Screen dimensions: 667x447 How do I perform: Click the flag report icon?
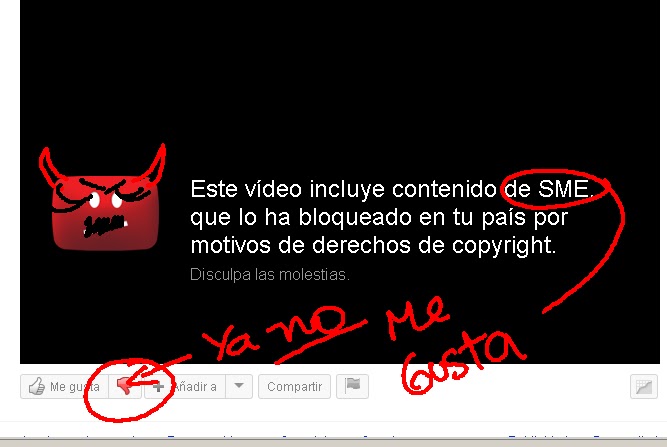[x=352, y=387]
